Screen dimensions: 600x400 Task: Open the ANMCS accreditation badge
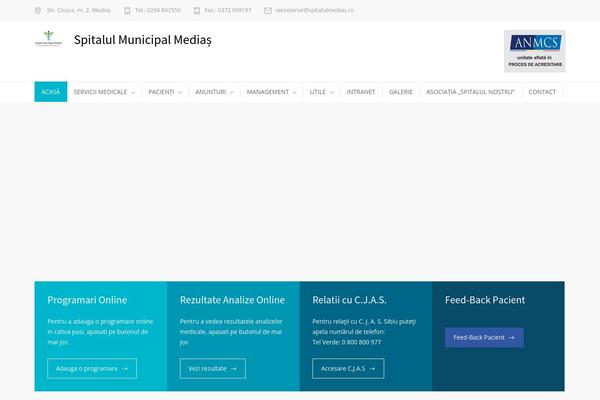point(535,51)
